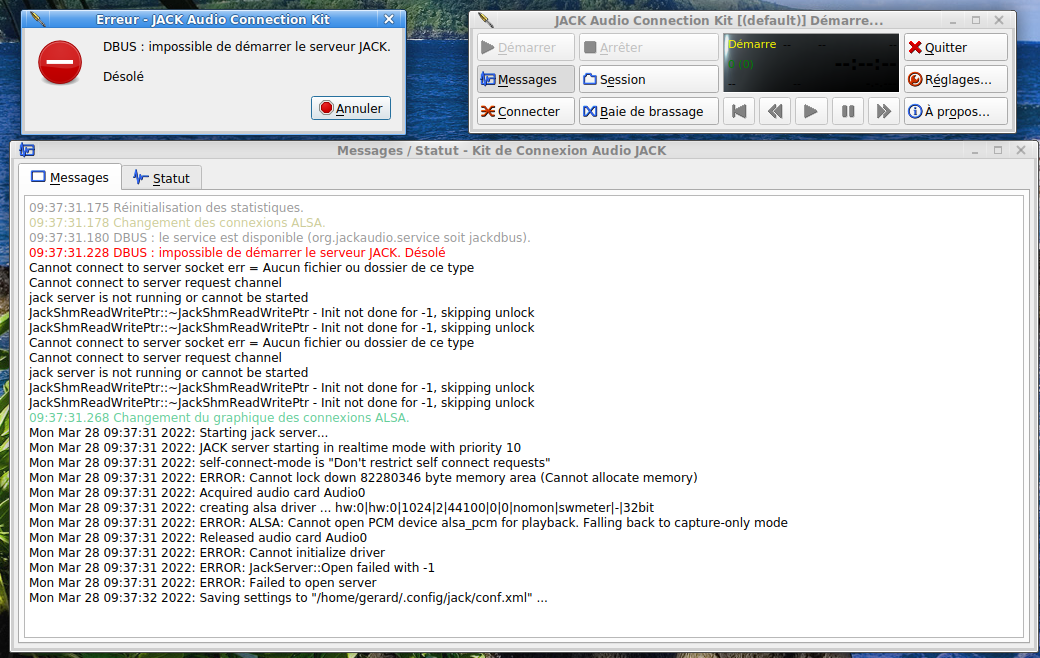Open the Connecter window

click(x=525, y=111)
